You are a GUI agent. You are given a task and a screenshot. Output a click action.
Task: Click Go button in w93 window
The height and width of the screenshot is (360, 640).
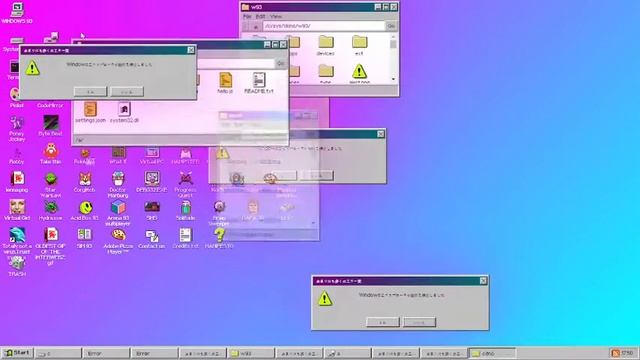(x=391, y=26)
